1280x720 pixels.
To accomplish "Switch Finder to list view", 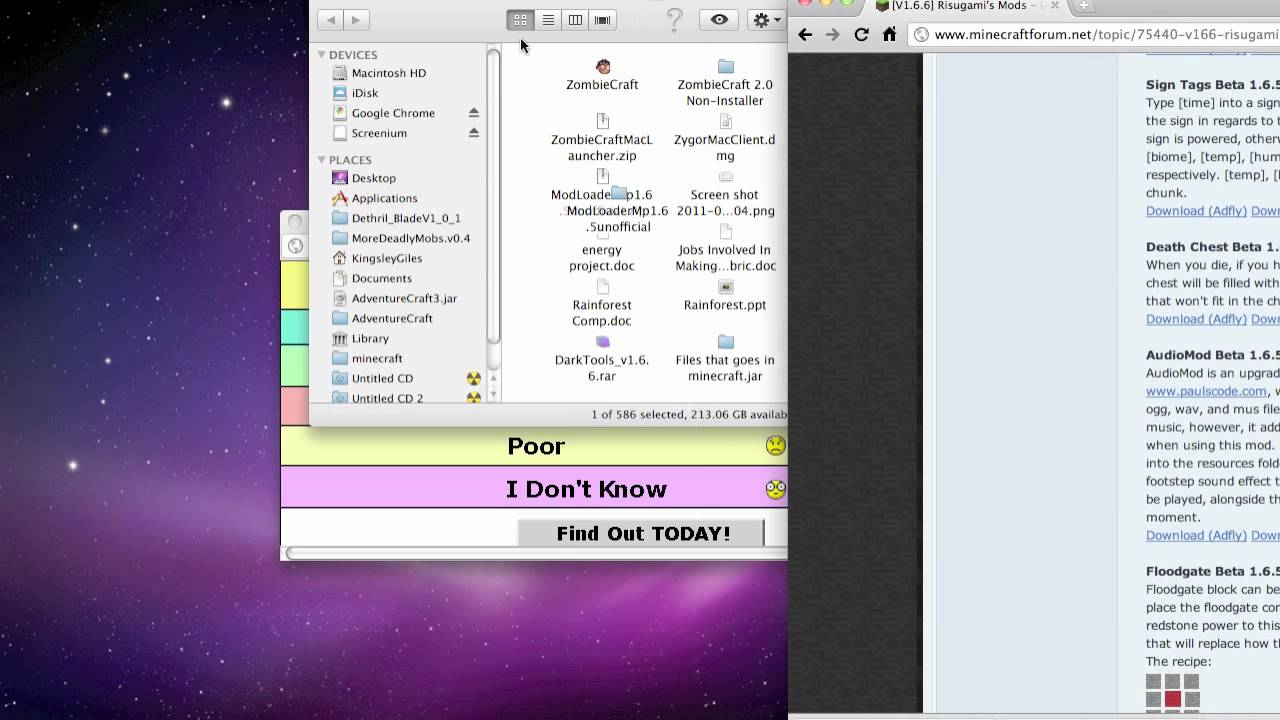I will coord(548,20).
